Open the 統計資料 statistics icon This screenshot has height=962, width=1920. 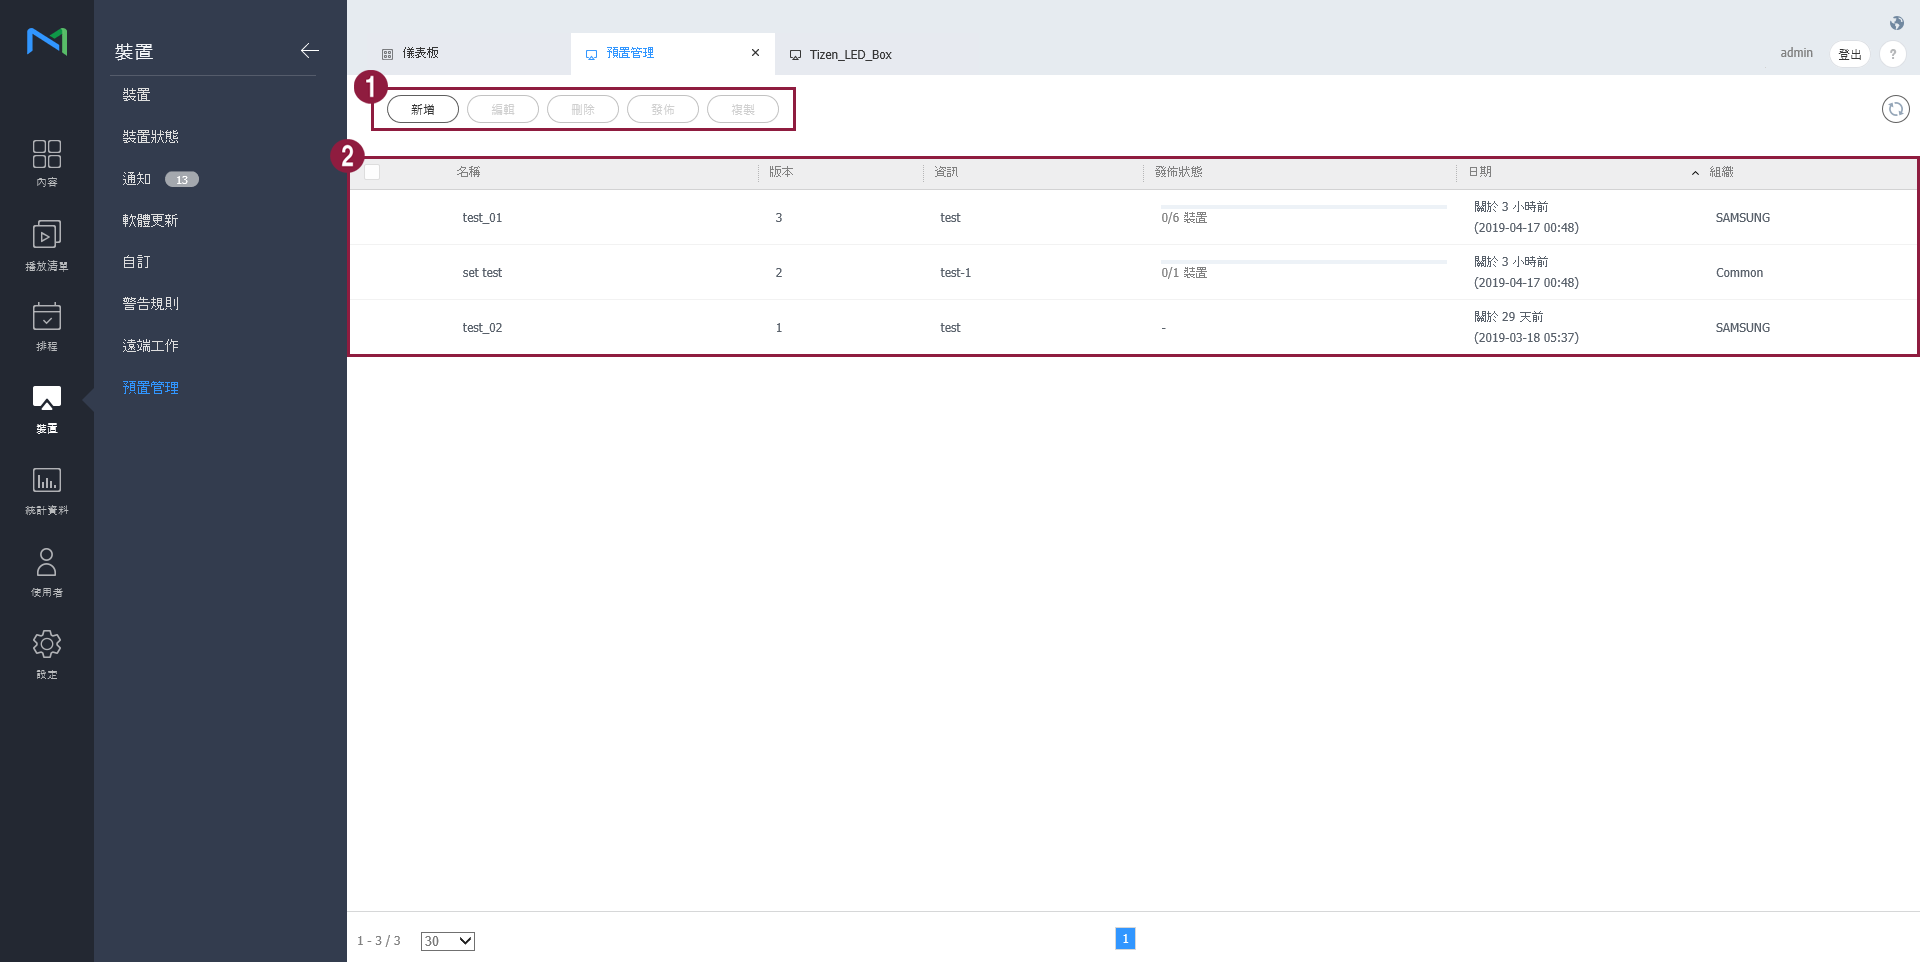click(x=46, y=490)
